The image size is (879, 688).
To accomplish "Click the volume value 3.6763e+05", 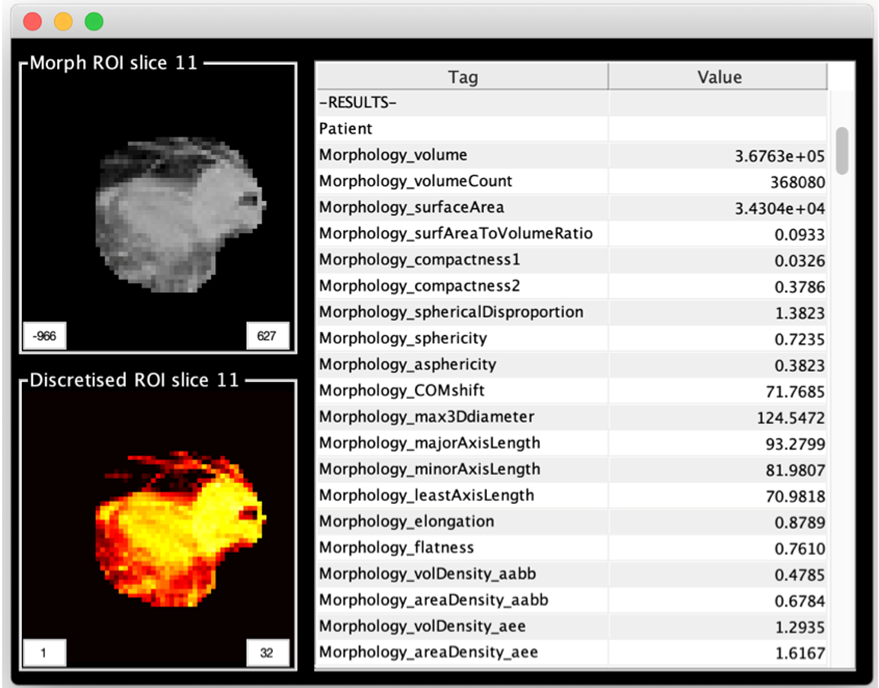I will pyautogui.click(x=780, y=156).
